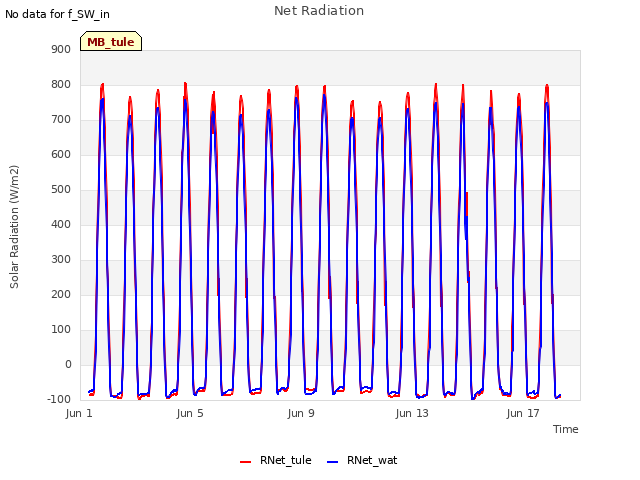
Task: Toggle the RNet_tule legend entry
Action: 276,460
